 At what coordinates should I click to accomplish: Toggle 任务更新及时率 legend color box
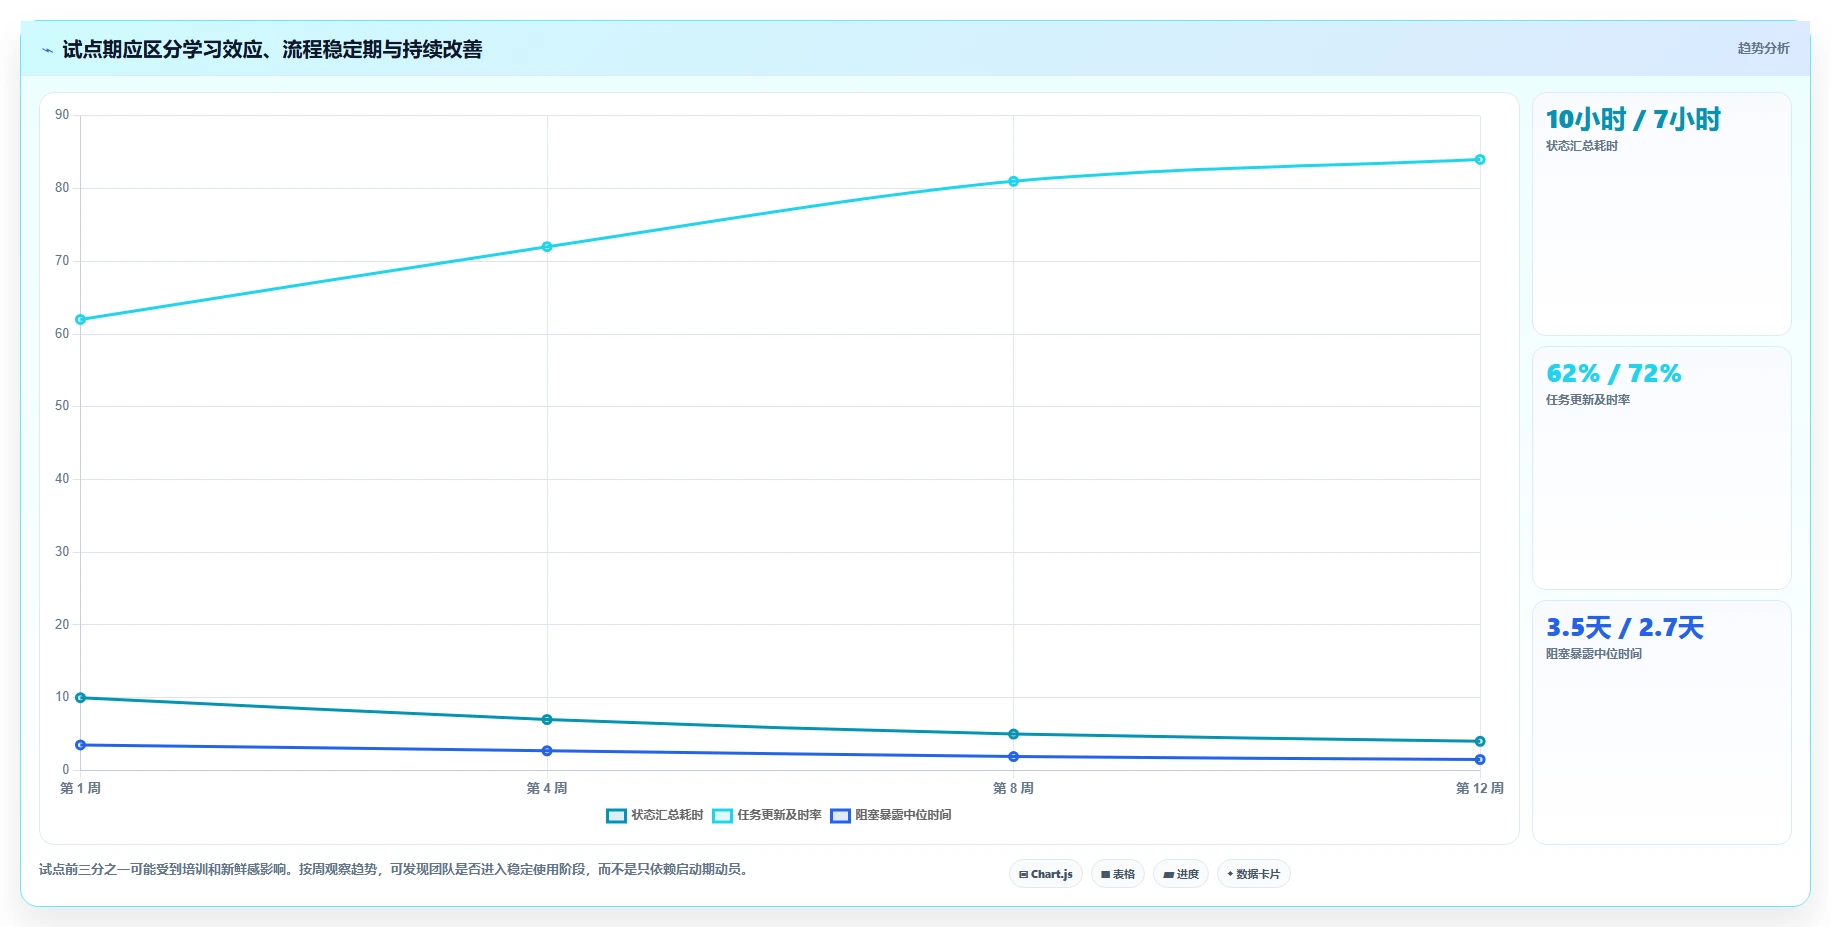[x=722, y=816]
